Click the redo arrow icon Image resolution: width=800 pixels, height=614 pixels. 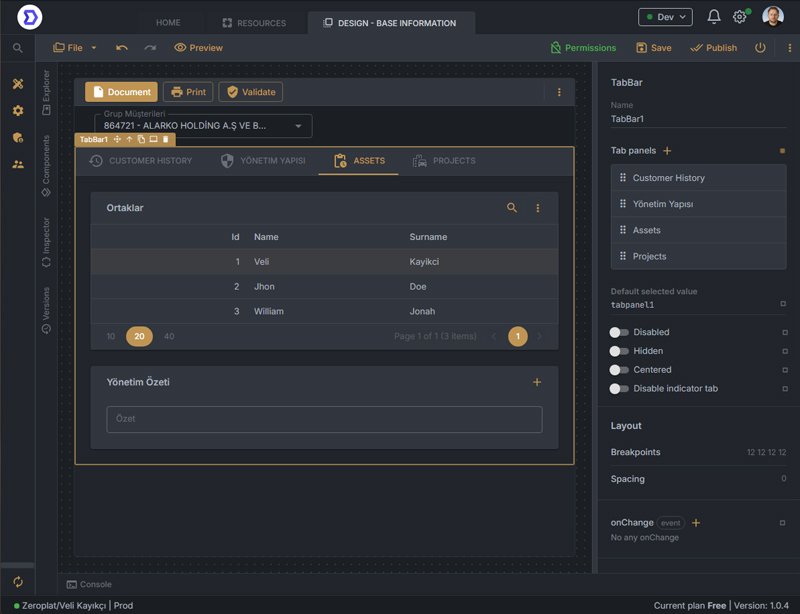coord(150,47)
